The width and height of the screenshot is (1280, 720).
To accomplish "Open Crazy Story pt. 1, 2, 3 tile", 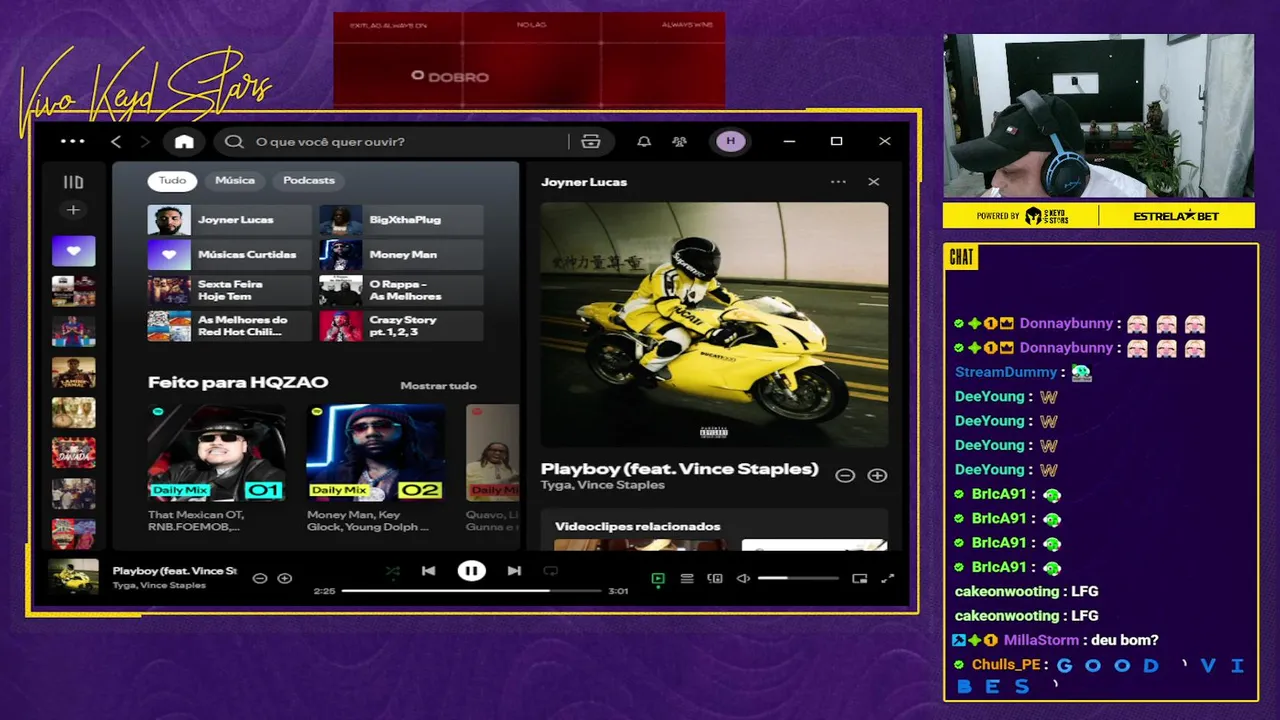I will (x=401, y=326).
